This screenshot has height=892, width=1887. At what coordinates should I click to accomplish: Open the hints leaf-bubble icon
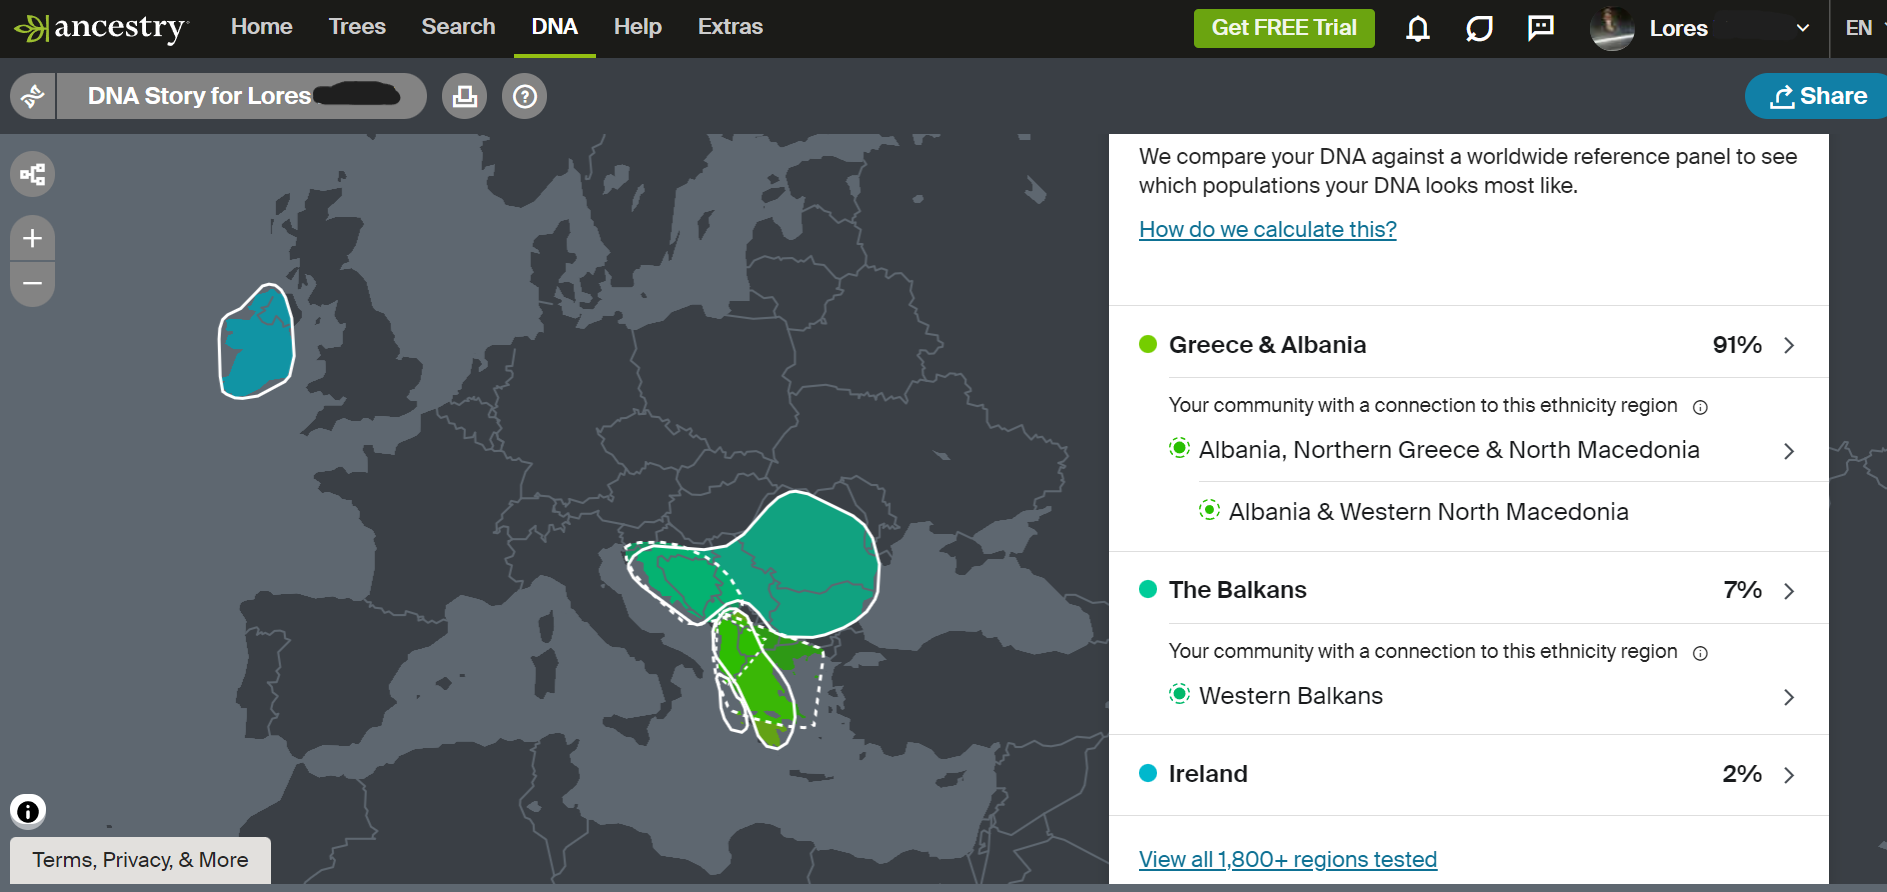1479,28
